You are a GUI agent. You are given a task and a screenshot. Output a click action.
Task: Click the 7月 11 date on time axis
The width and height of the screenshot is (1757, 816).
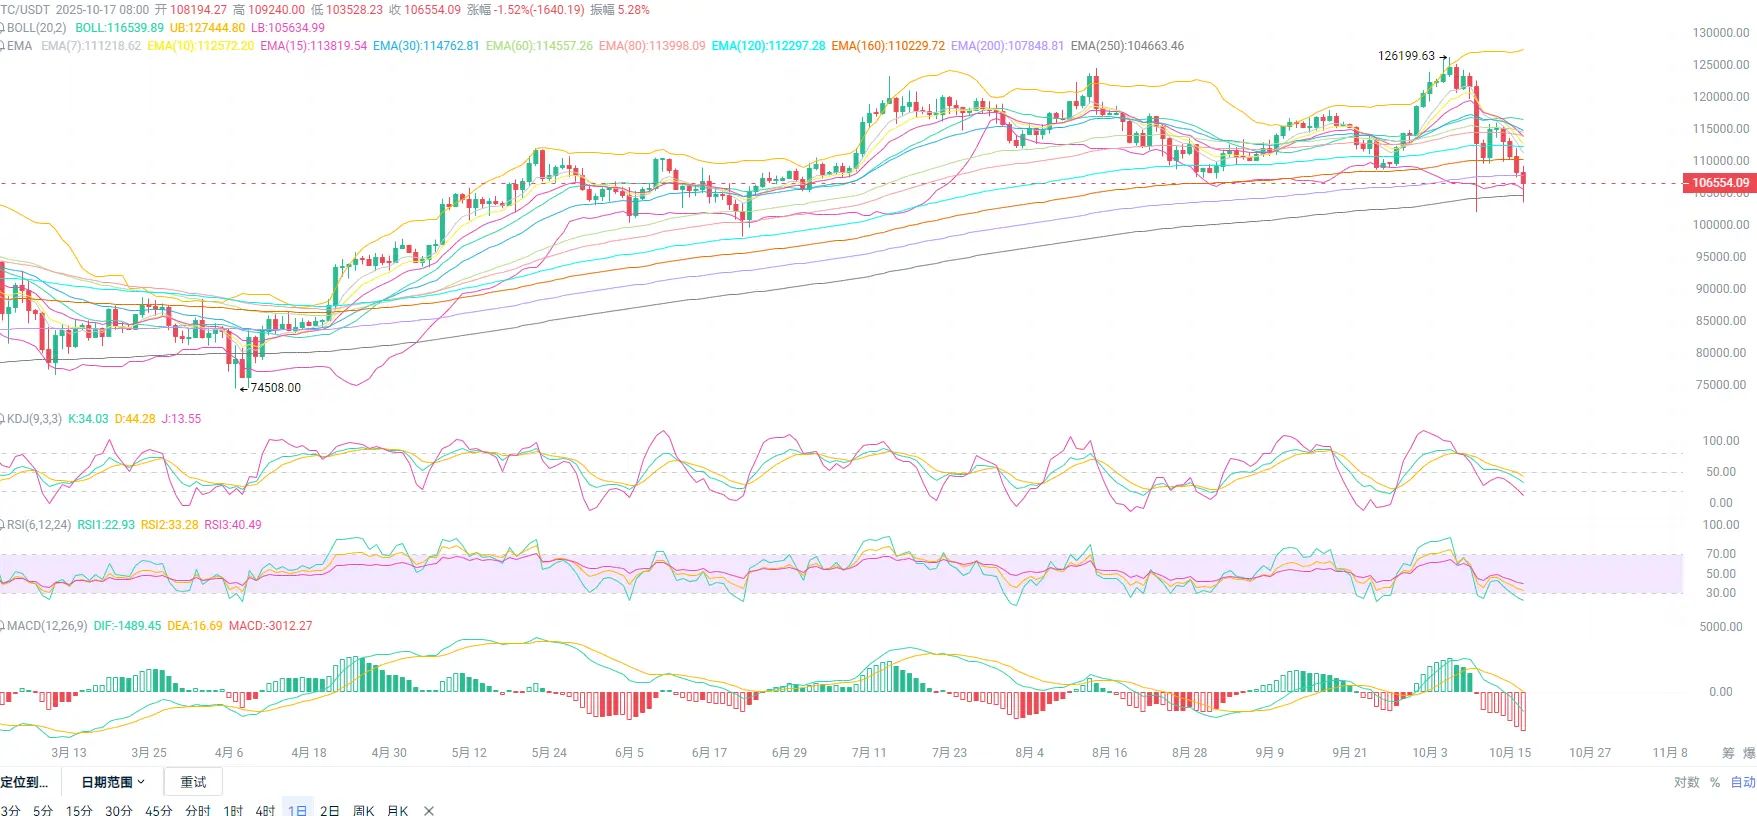click(x=869, y=753)
